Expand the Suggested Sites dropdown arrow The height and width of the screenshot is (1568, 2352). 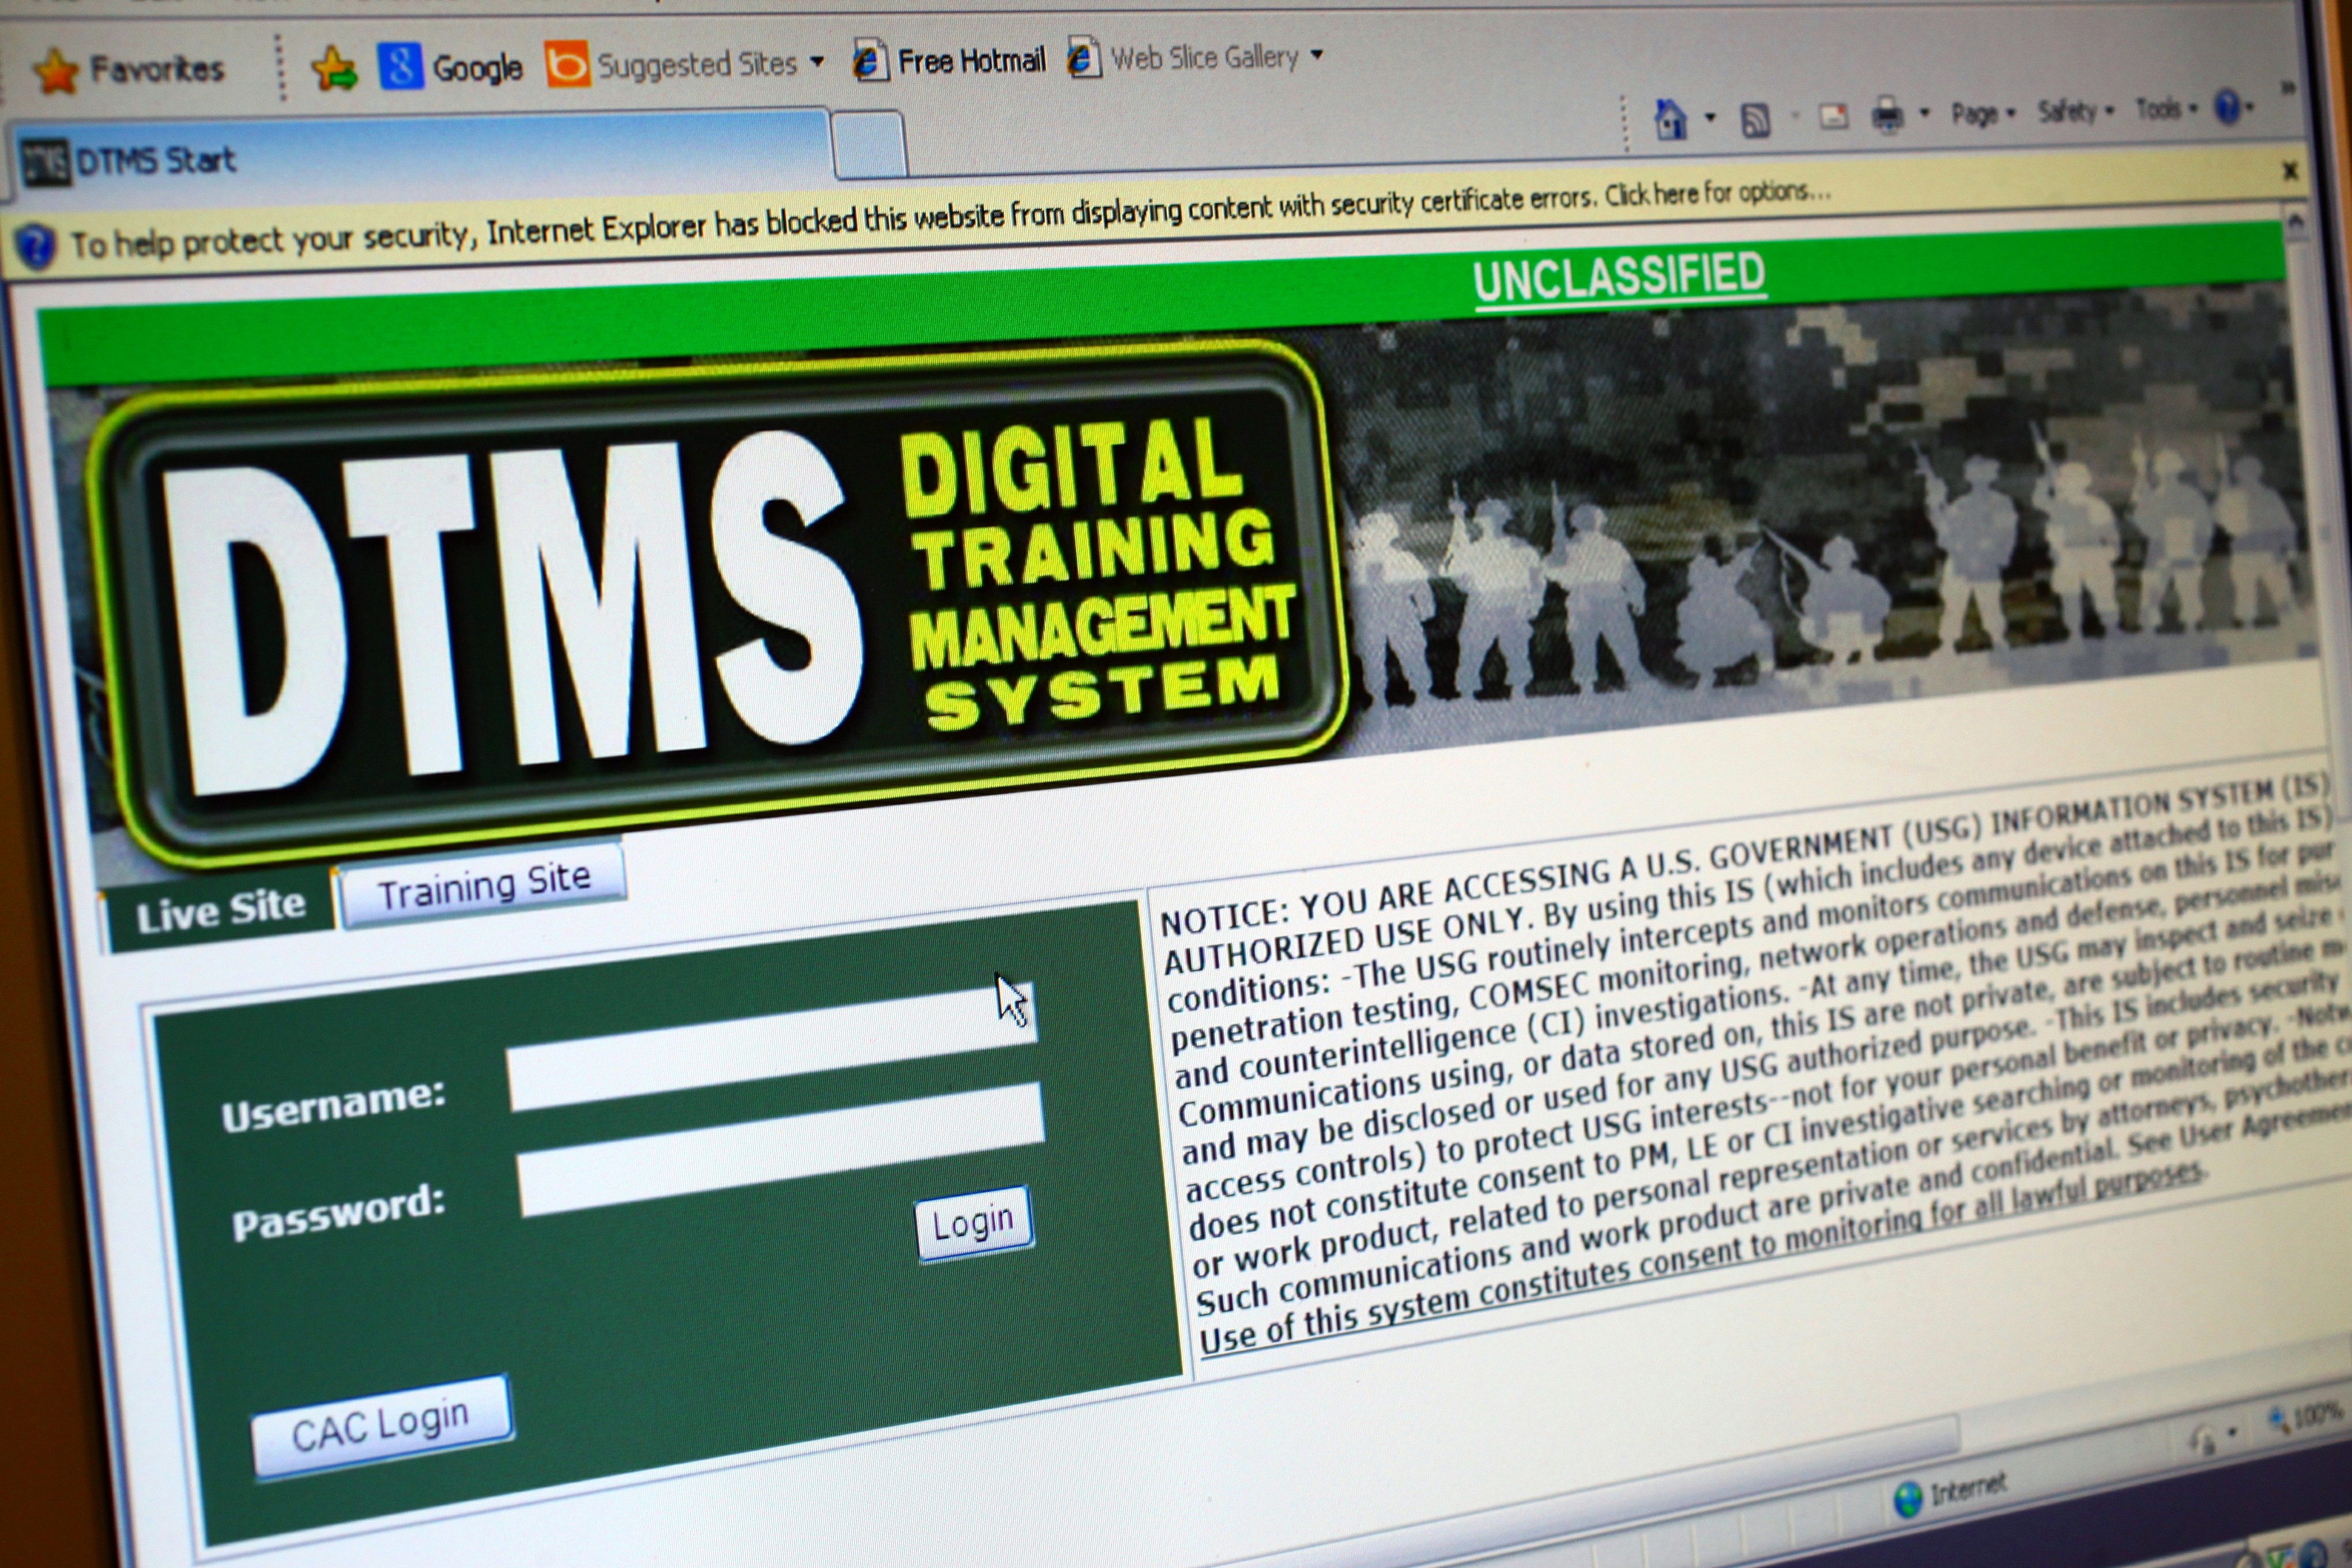pyautogui.click(x=817, y=62)
